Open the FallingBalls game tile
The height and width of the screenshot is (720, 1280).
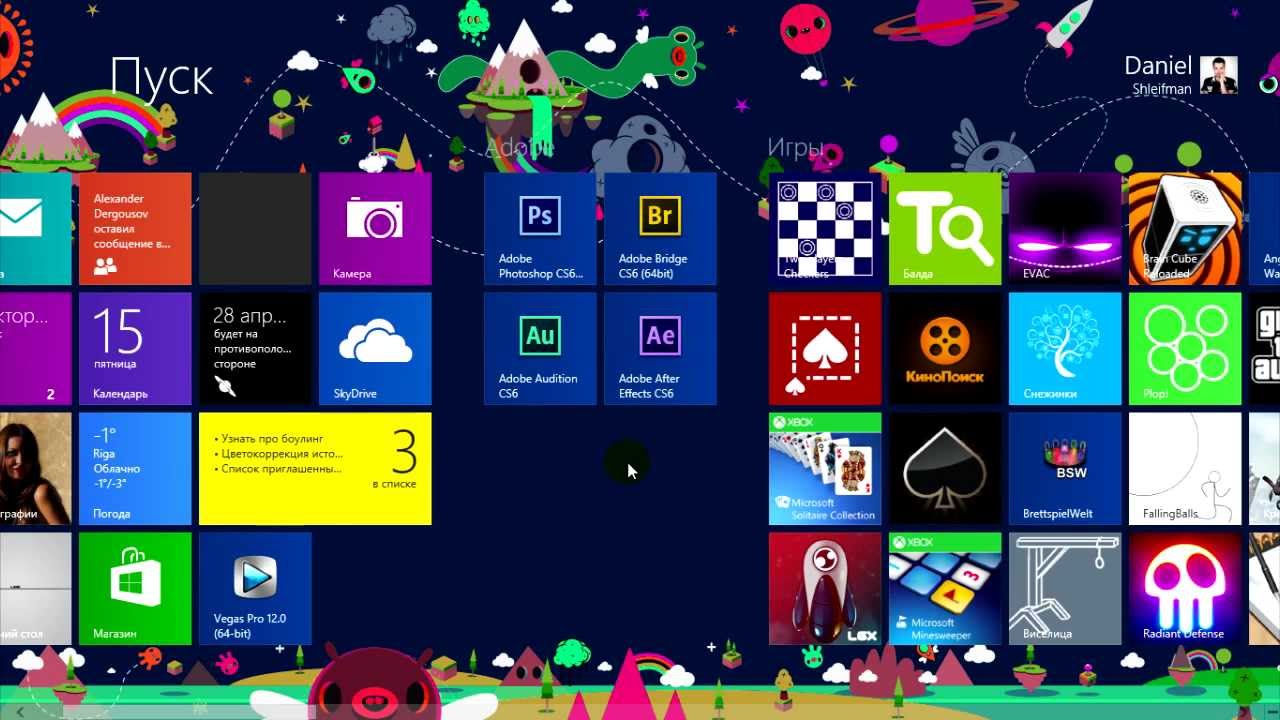(1185, 469)
